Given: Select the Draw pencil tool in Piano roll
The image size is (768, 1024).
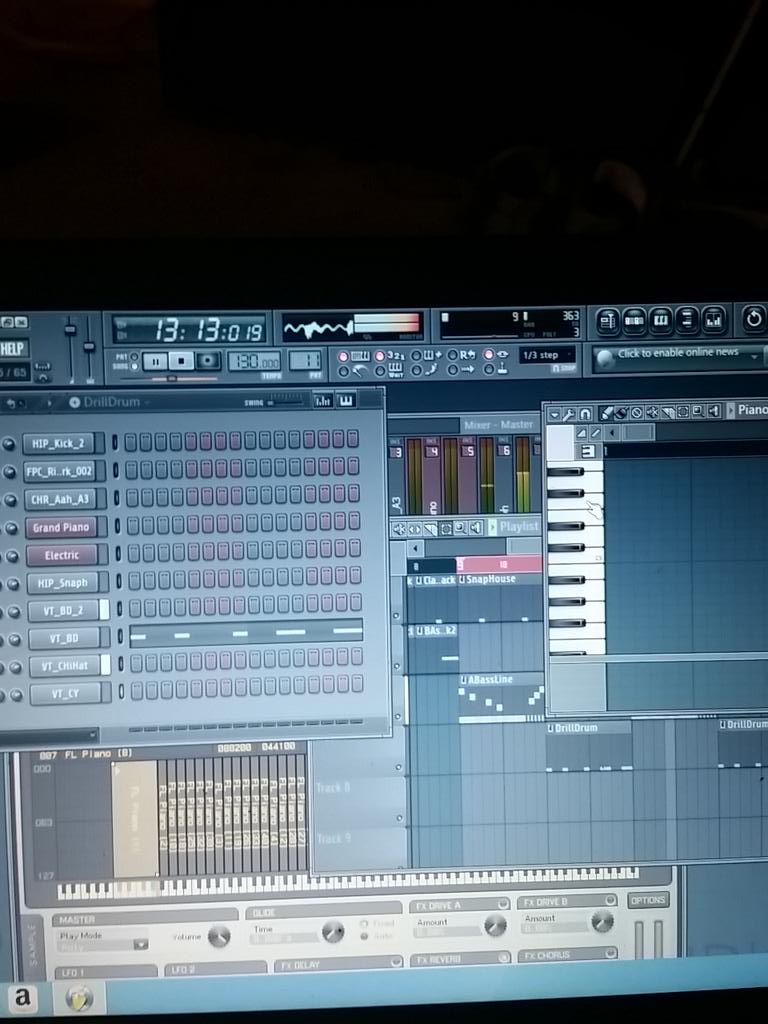Looking at the screenshot, I should coord(607,413).
